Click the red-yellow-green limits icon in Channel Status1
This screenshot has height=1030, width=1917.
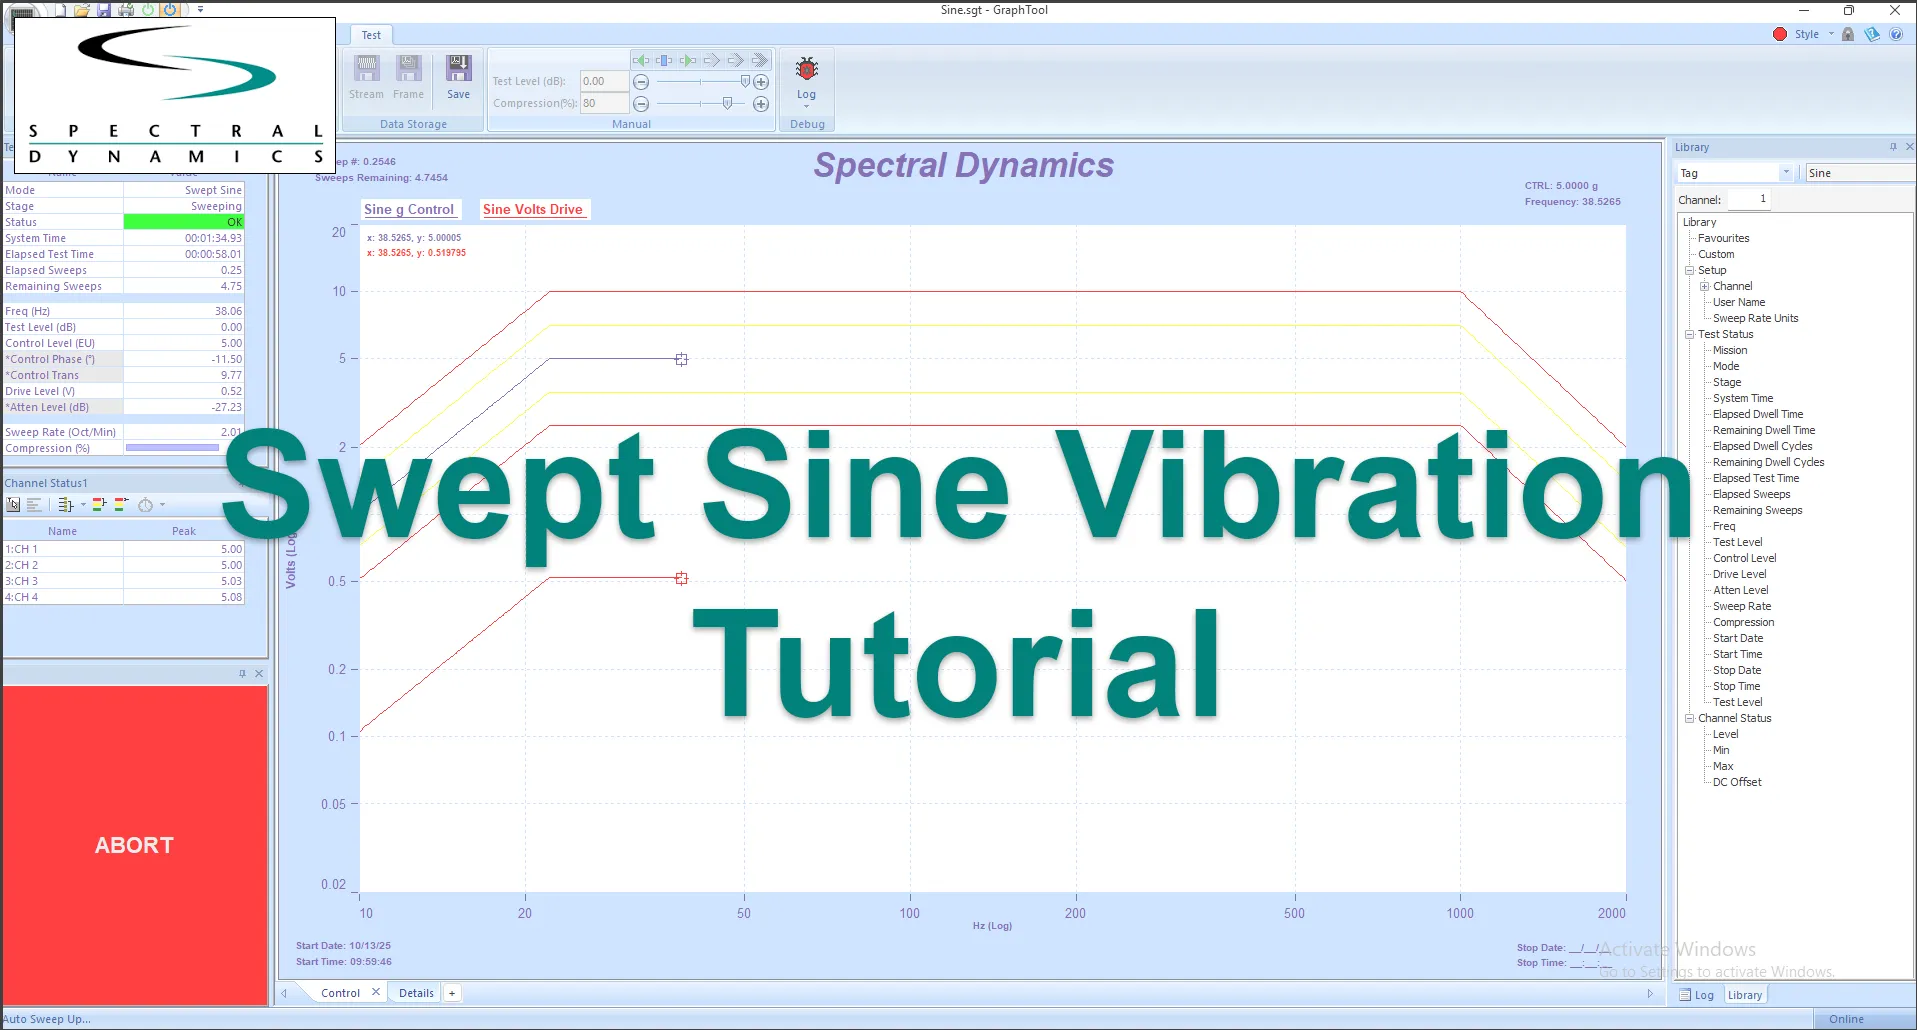[98, 504]
